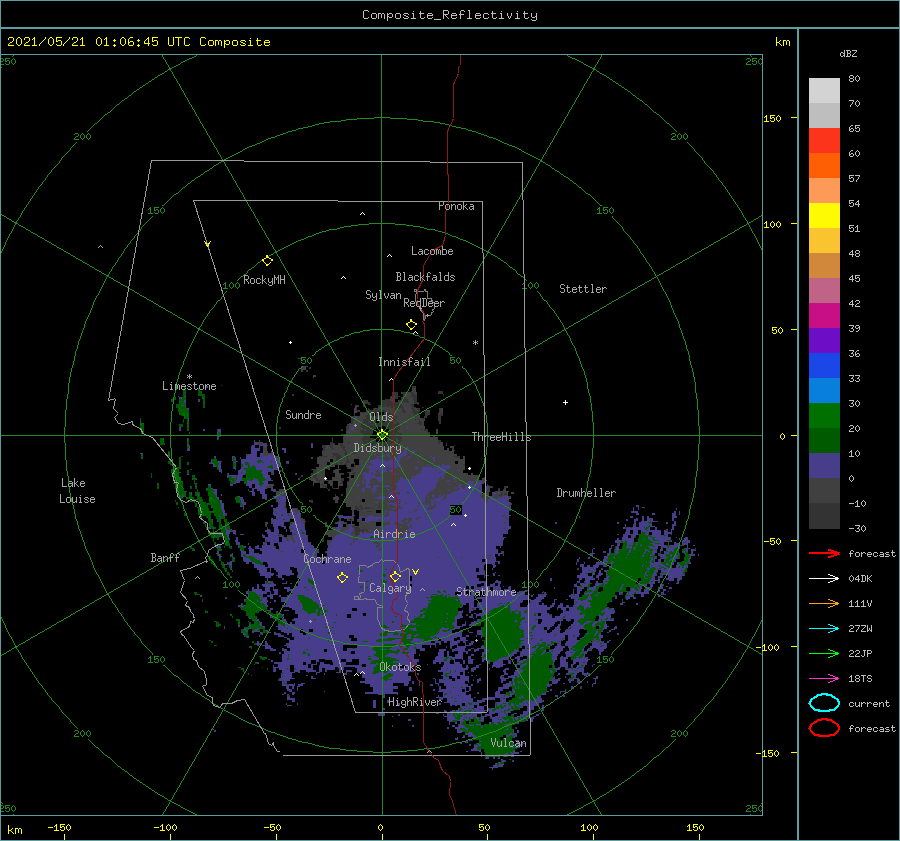Choose the magenta 18TS arrow symbol
Viewport: 900px width, 841px height.
[x=824, y=678]
